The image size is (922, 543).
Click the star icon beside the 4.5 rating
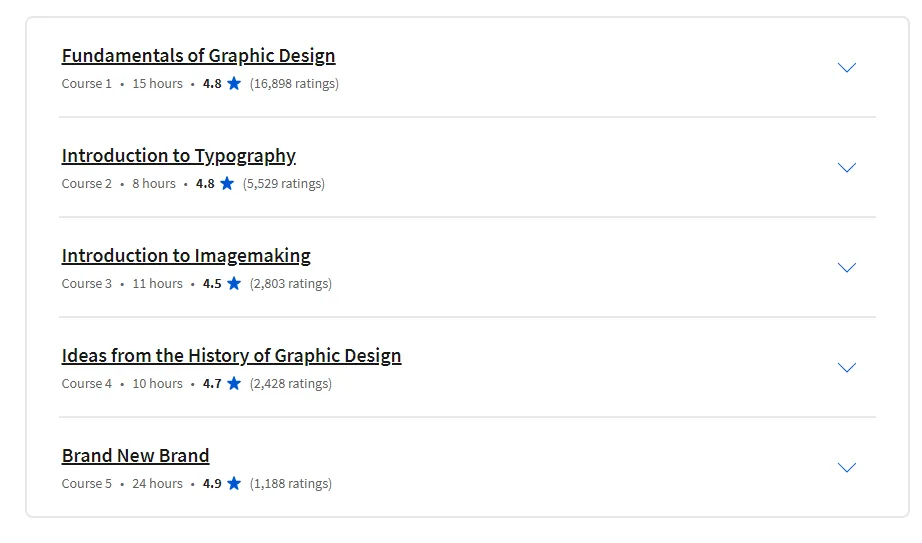tap(234, 284)
